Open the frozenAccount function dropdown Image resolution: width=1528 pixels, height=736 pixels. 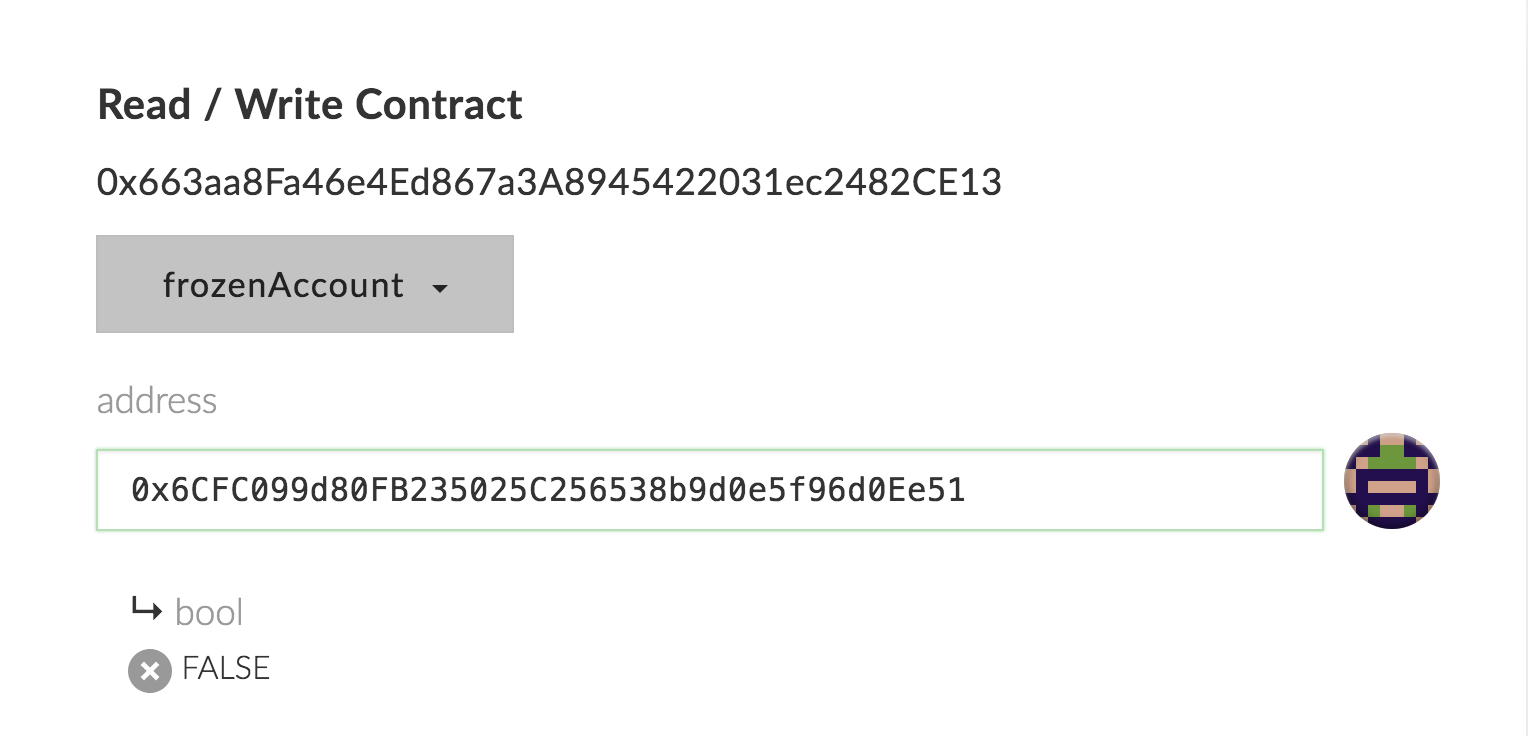(x=304, y=285)
